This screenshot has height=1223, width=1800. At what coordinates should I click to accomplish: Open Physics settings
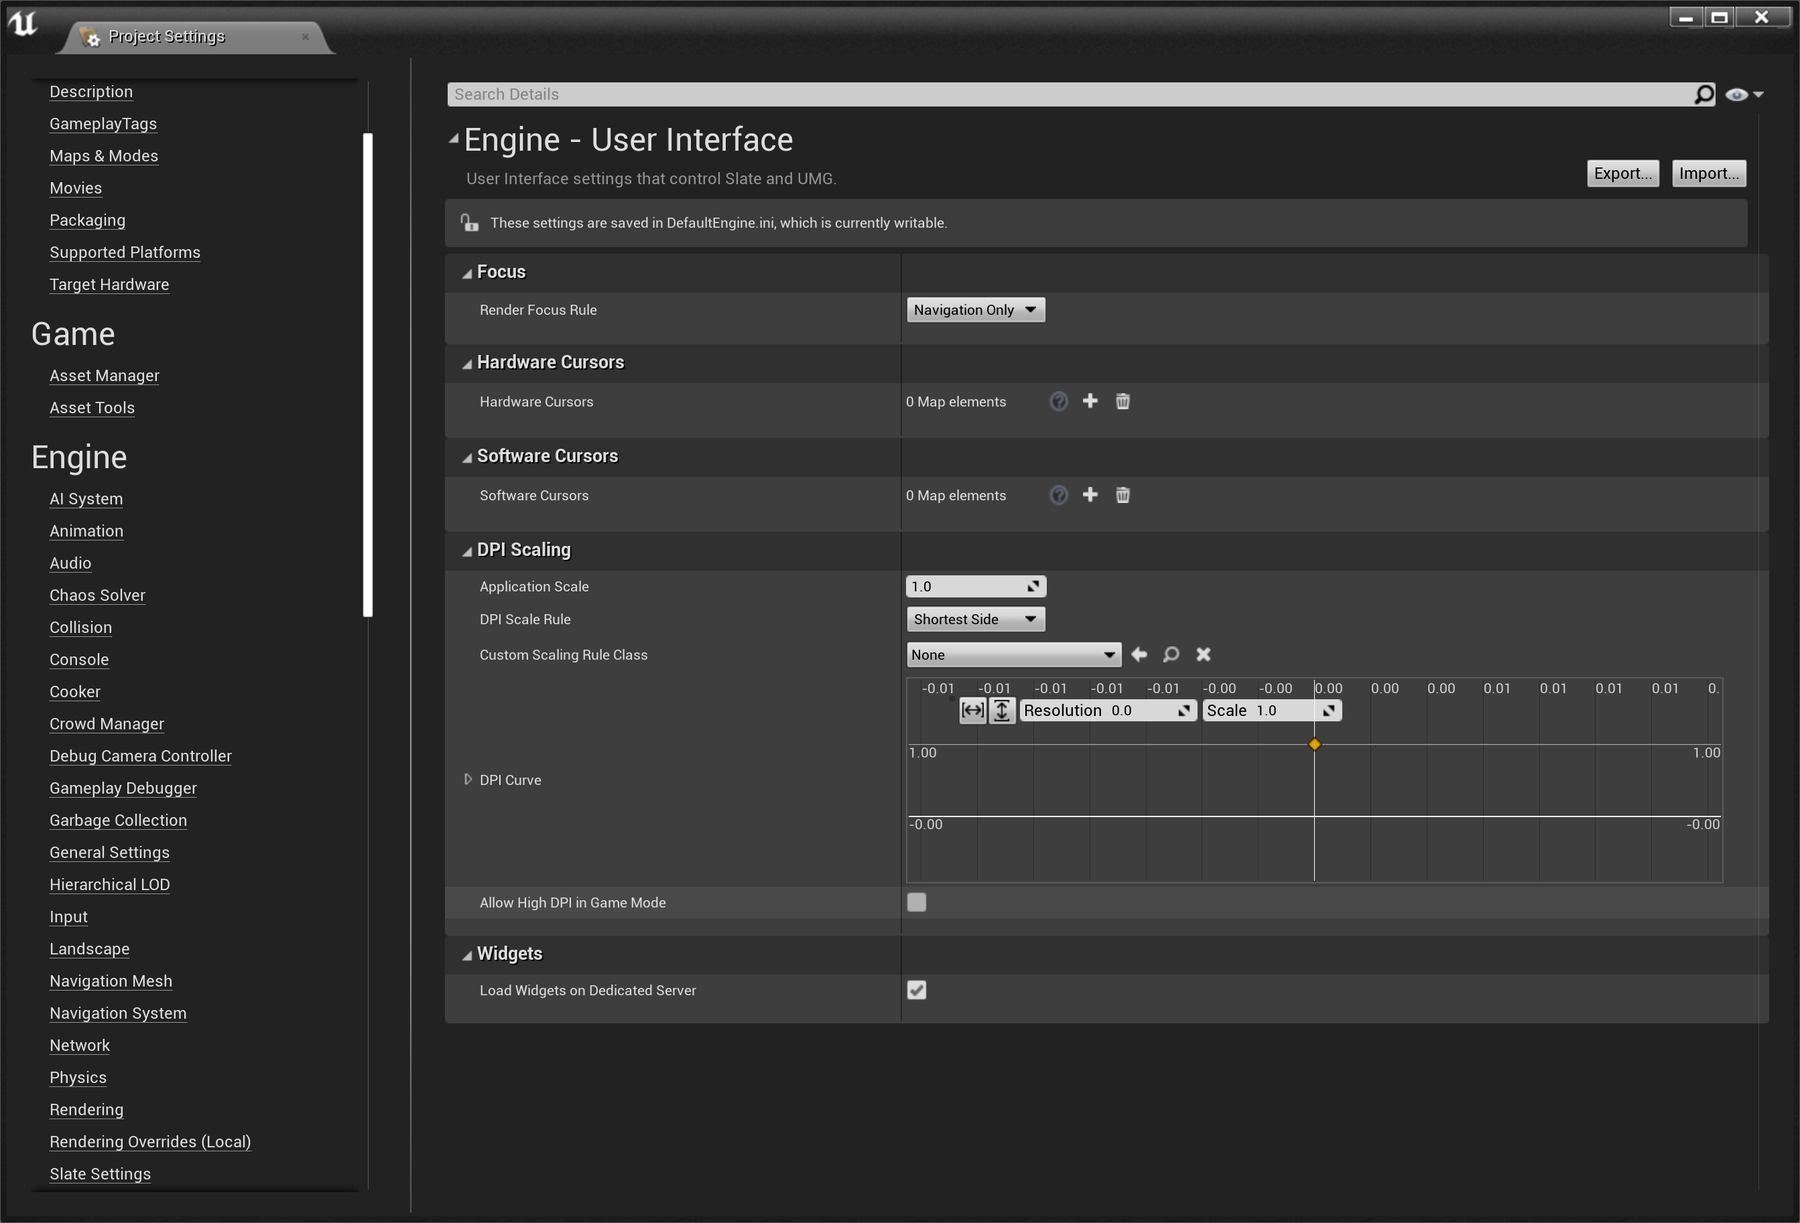(x=78, y=1078)
